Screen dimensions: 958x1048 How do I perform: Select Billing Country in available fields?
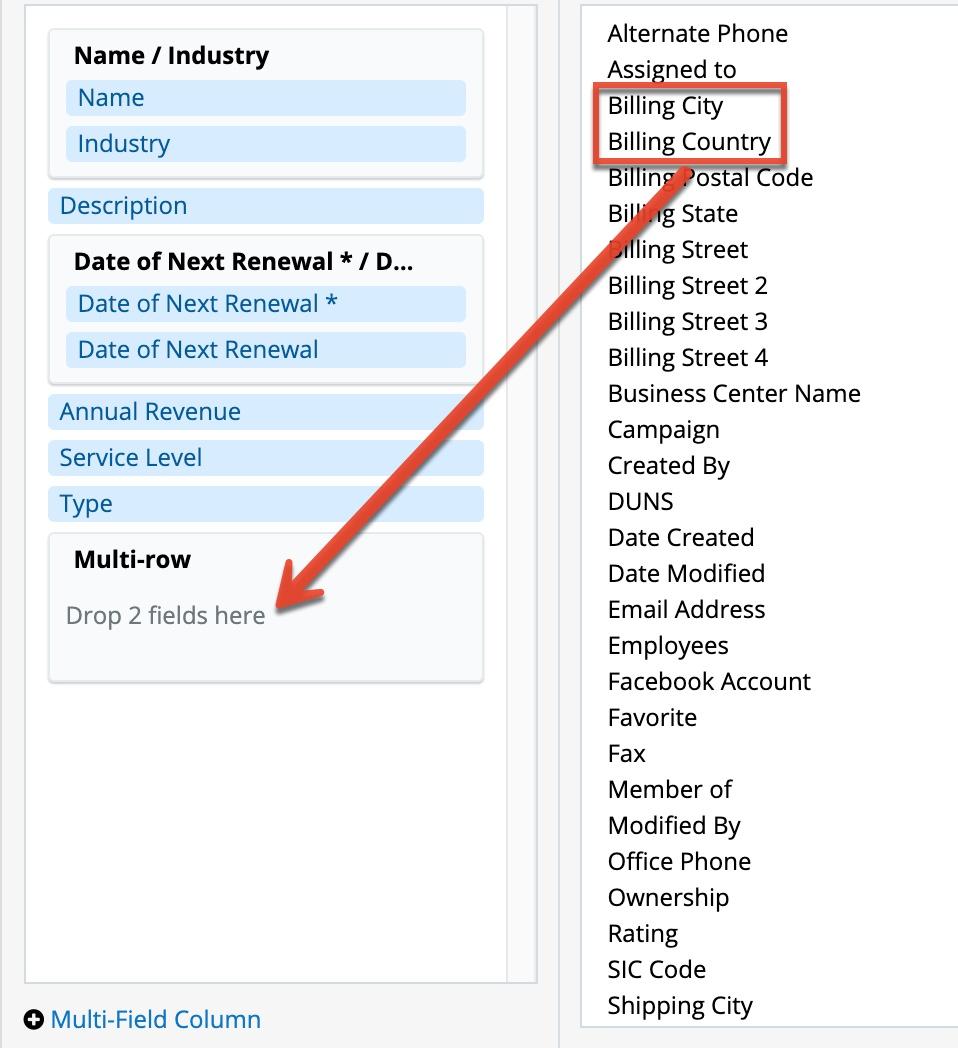click(689, 142)
